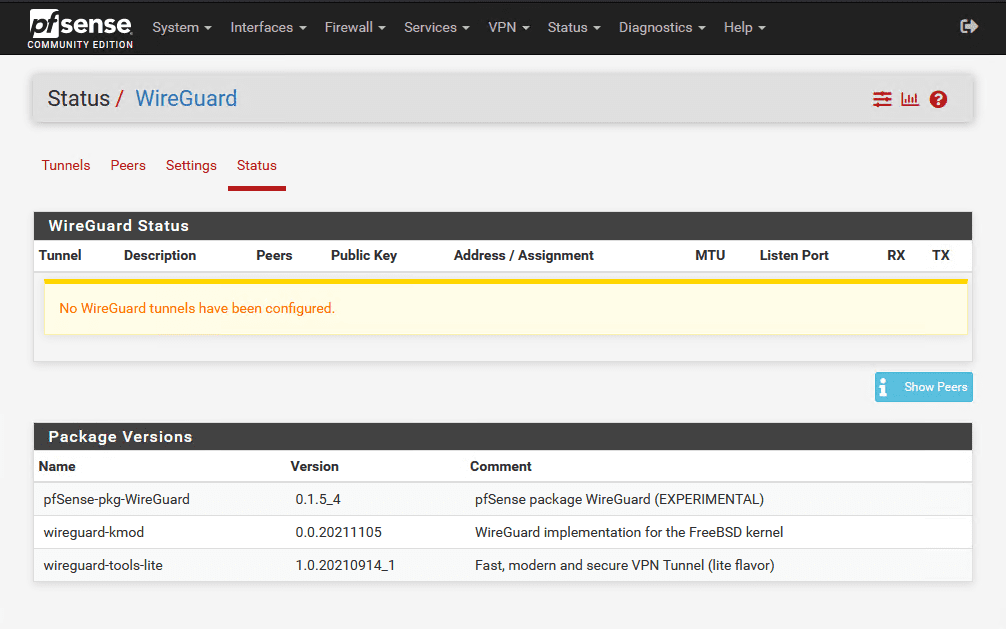1006x629 pixels.
Task: Click version 0.0.20211105 cell
Action: point(338,533)
